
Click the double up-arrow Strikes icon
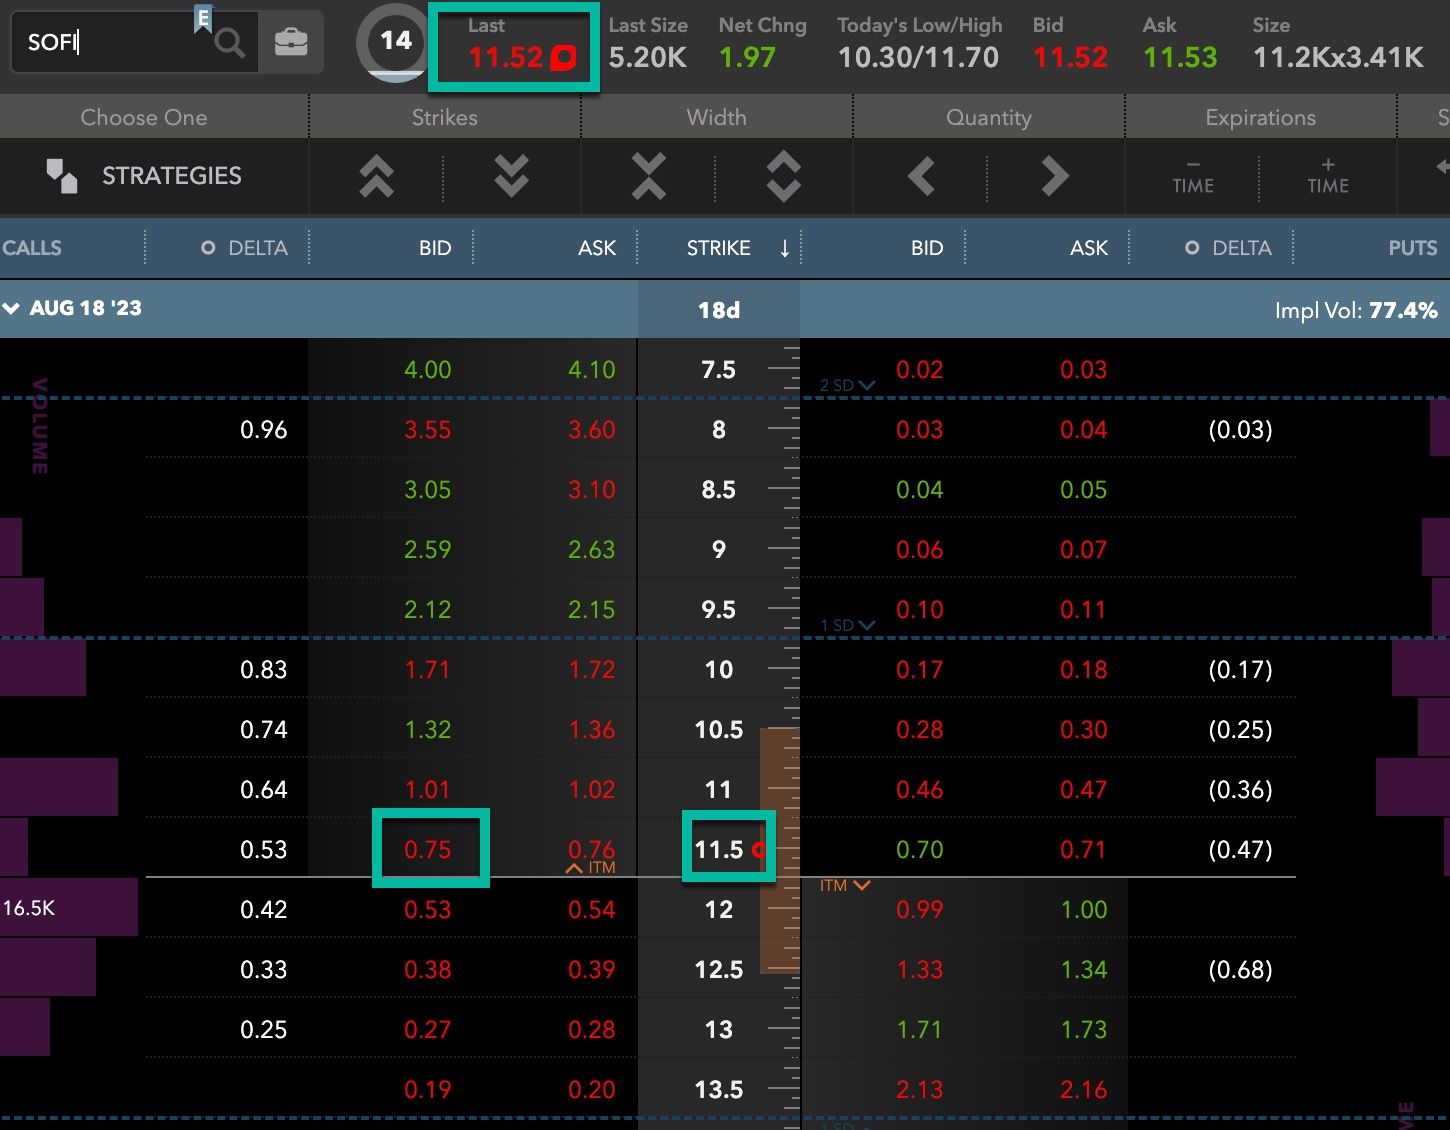coord(377,176)
